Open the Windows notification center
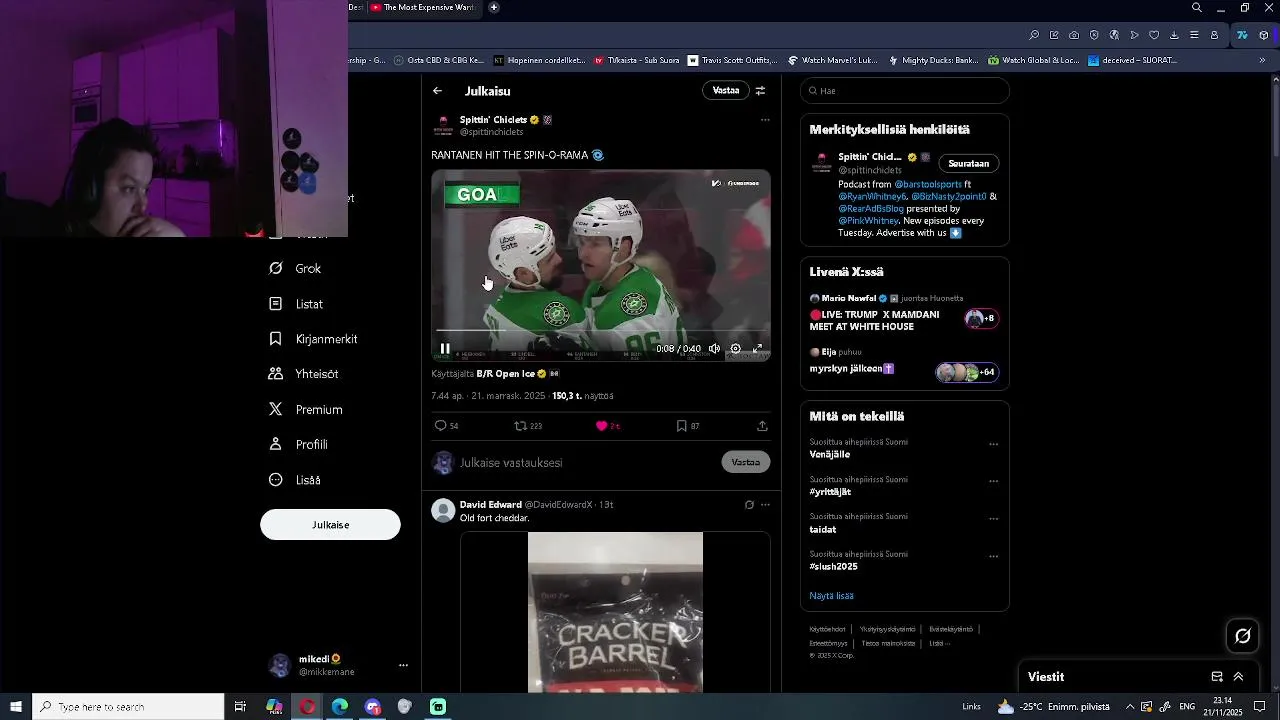 click(1260, 707)
